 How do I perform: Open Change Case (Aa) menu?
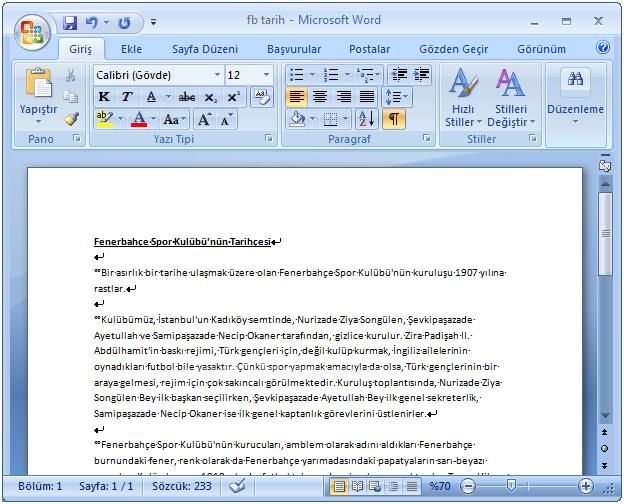tap(174, 119)
